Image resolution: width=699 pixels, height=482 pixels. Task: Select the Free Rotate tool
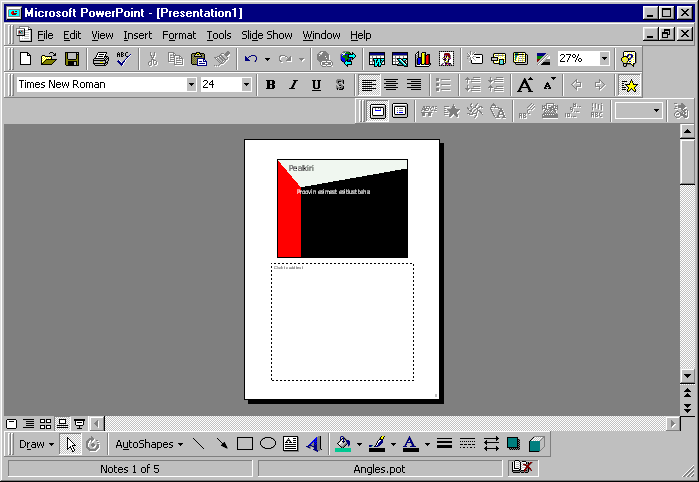coord(93,444)
